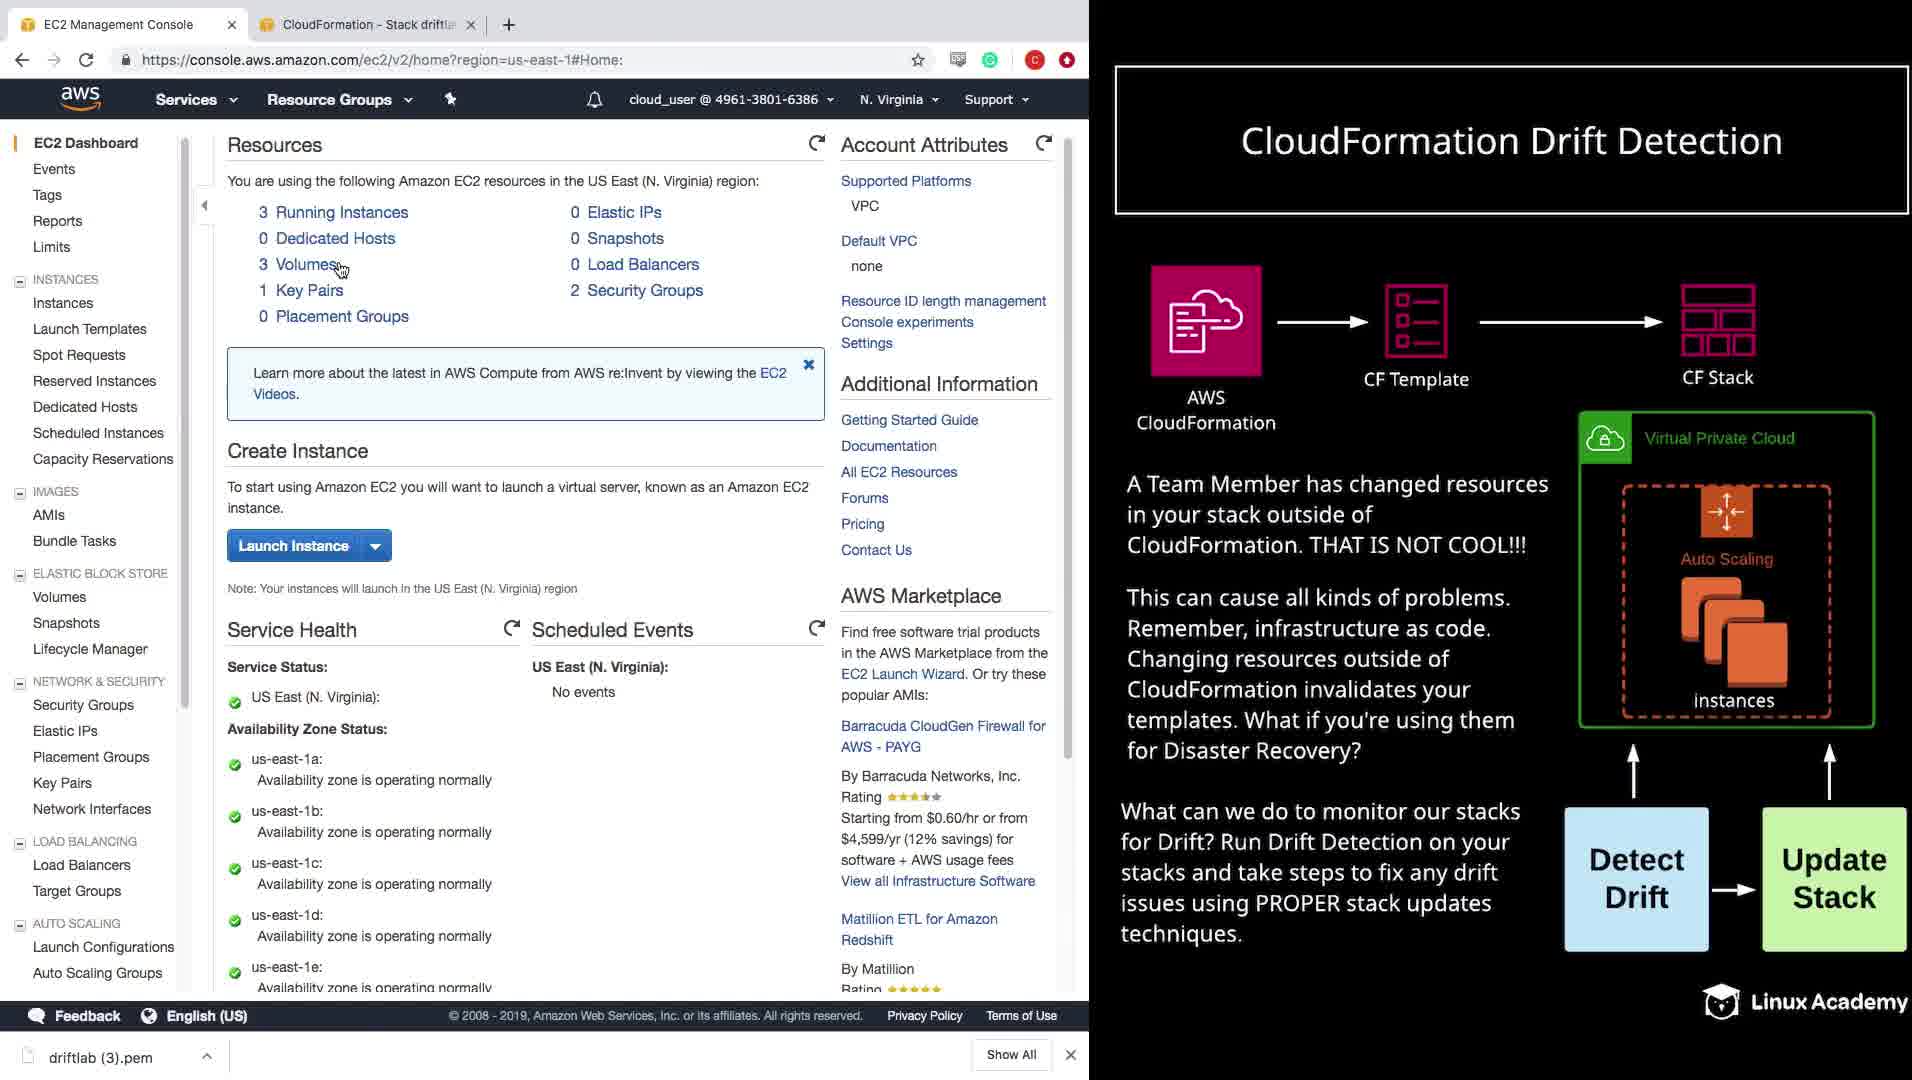Bookmark this page with the star icon
The width and height of the screenshot is (1912, 1080).
918,60
